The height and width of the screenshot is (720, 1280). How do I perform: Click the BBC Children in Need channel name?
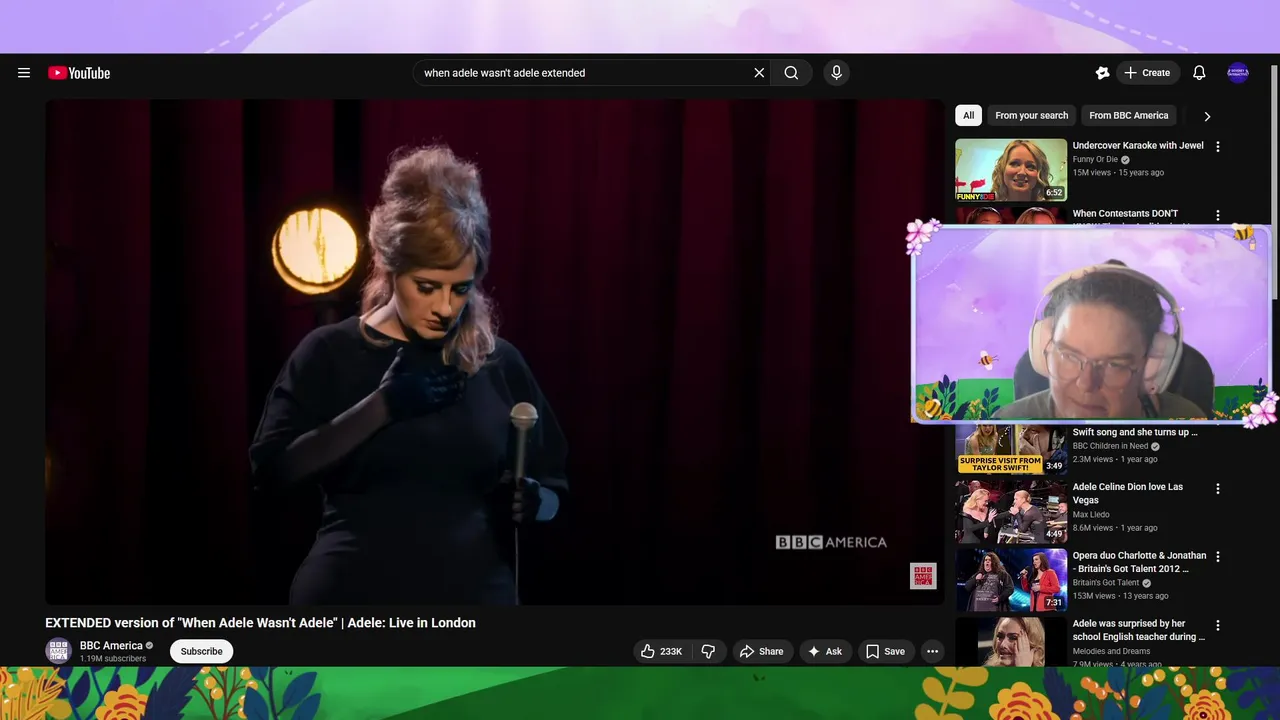[x=1110, y=446]
